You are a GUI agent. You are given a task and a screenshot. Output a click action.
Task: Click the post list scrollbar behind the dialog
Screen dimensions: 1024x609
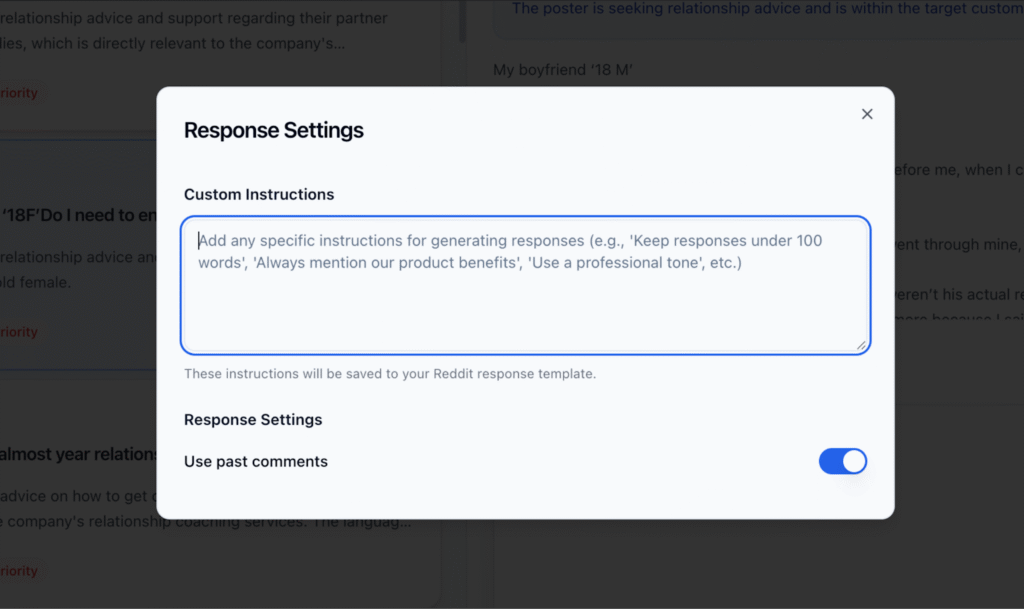point(462,21)
